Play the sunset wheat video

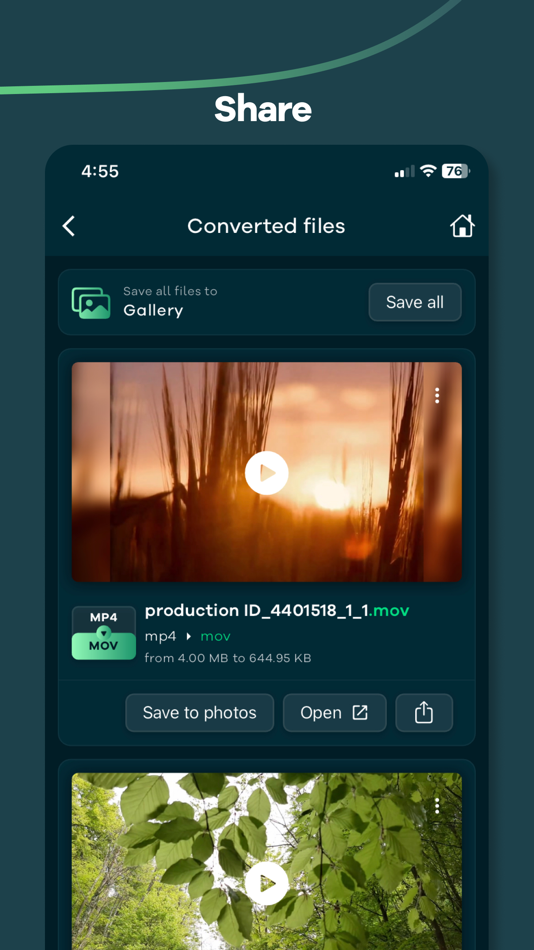(267, 473)
